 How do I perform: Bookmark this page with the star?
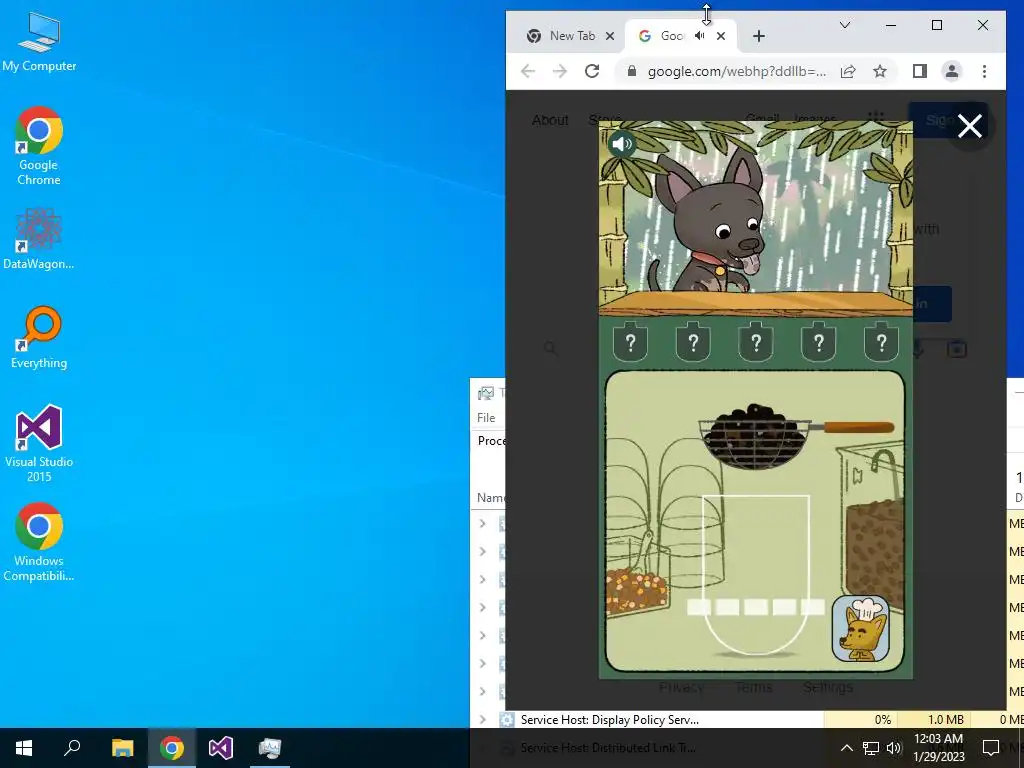[x=880, y=71]
